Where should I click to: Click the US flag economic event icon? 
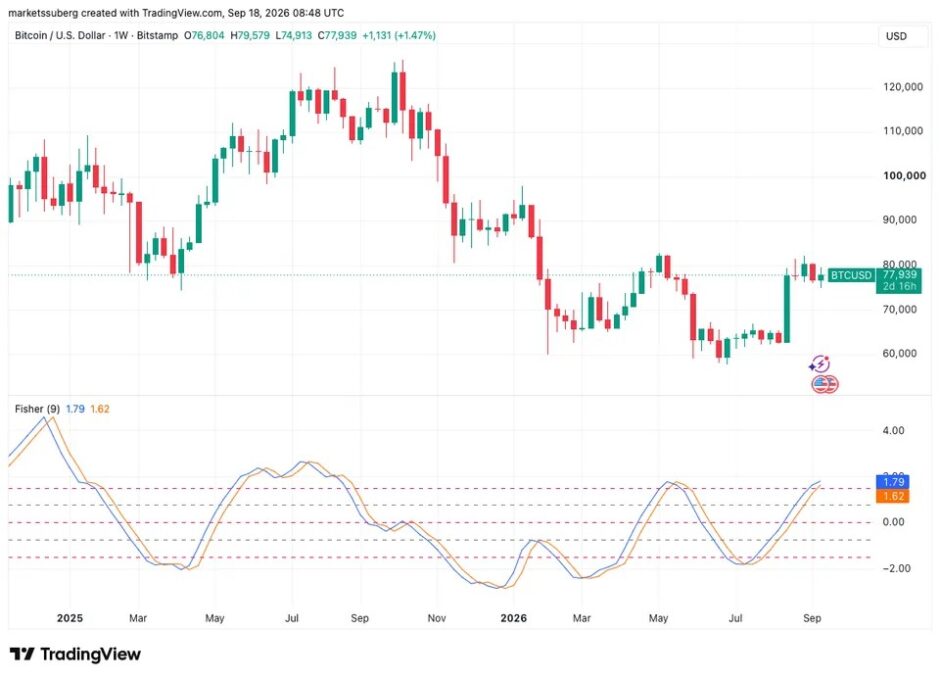click(825, 384)
